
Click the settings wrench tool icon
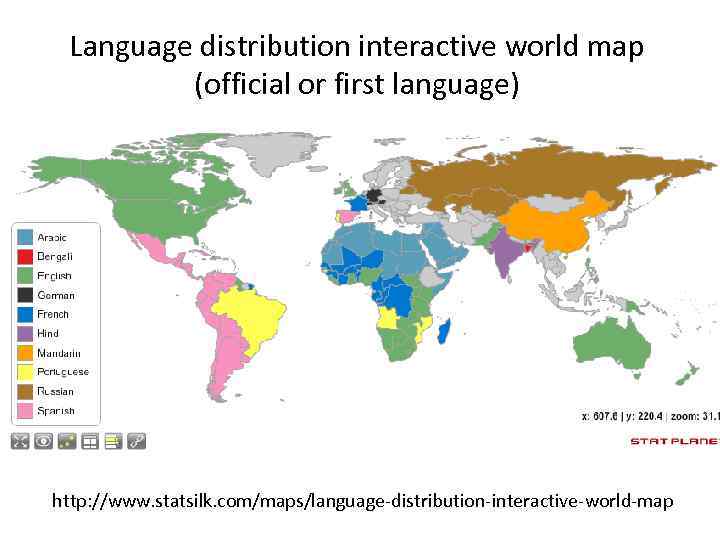(x=136, y=441)
